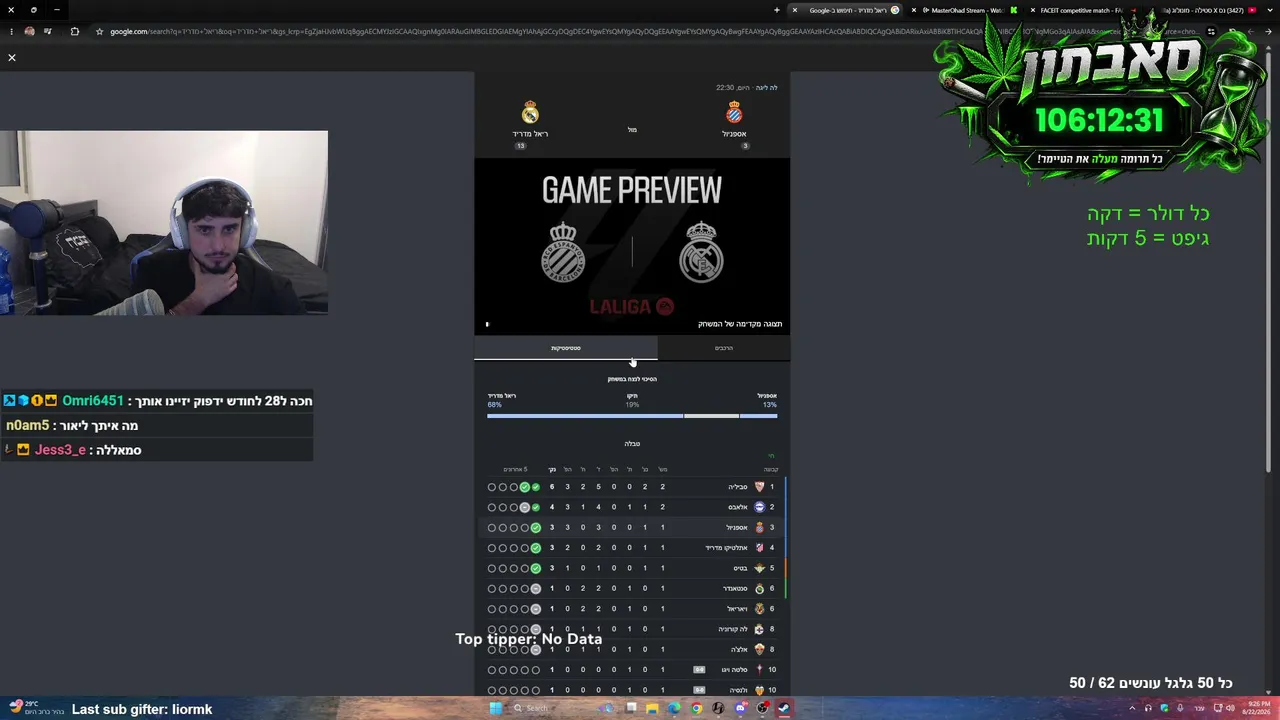The image size is (1280, 720).
Task: Click the streamer webcam feed
Action: [x=164, y=223]
